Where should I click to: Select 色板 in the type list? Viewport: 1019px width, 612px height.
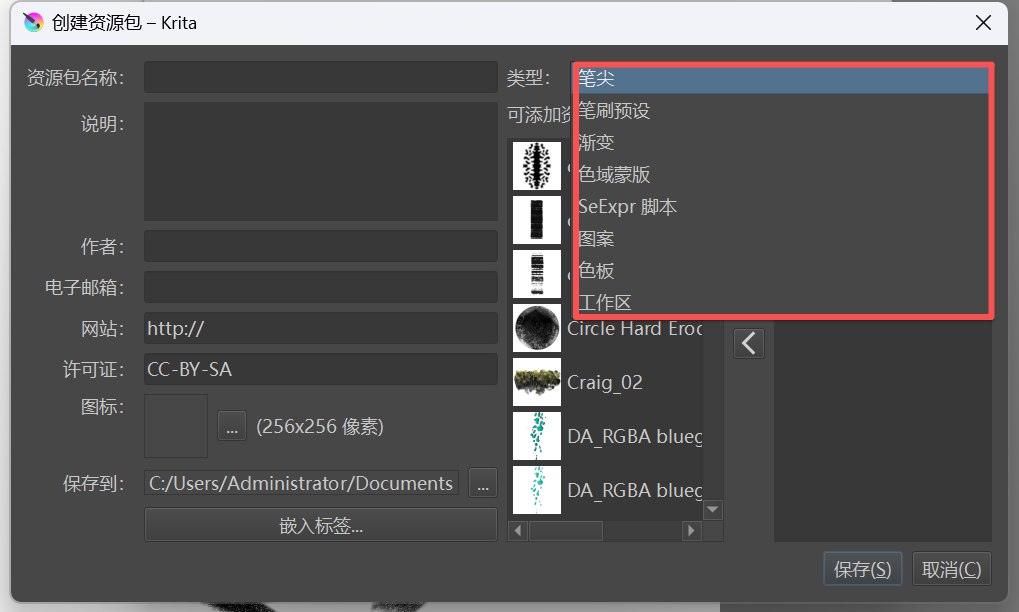597,271
